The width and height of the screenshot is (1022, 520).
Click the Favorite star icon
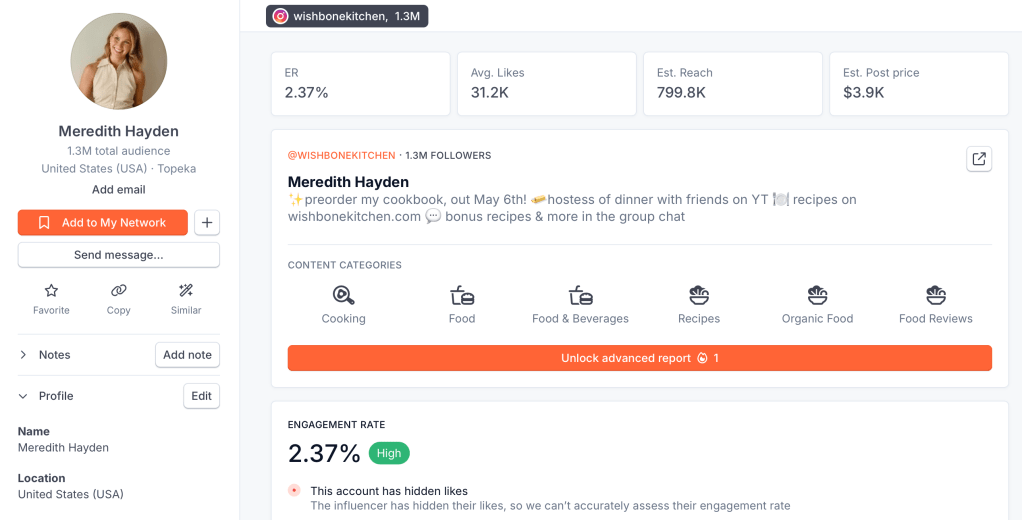point(51,291)
